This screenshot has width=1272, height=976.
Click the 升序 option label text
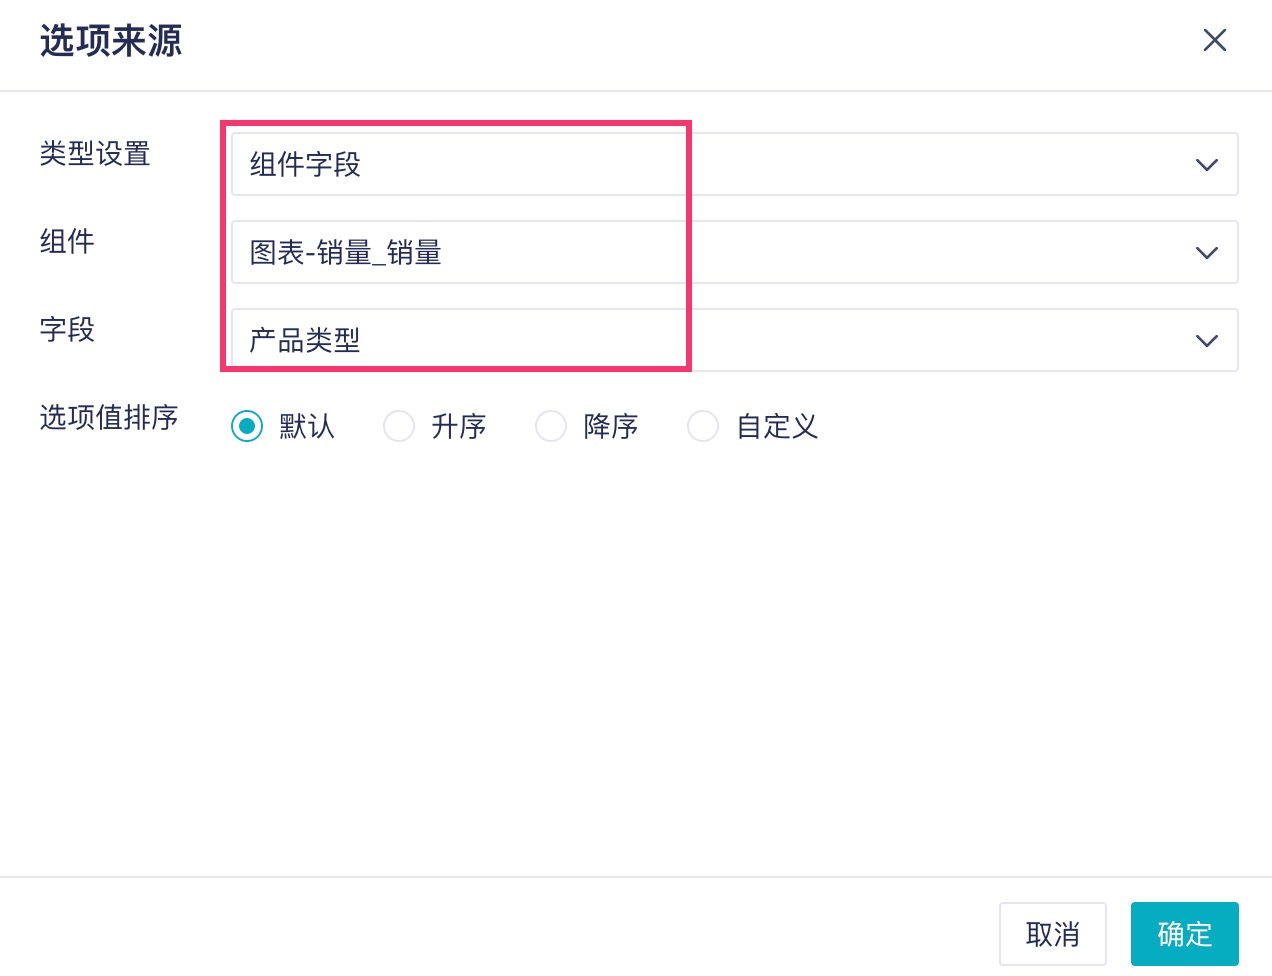coord(459,427)
